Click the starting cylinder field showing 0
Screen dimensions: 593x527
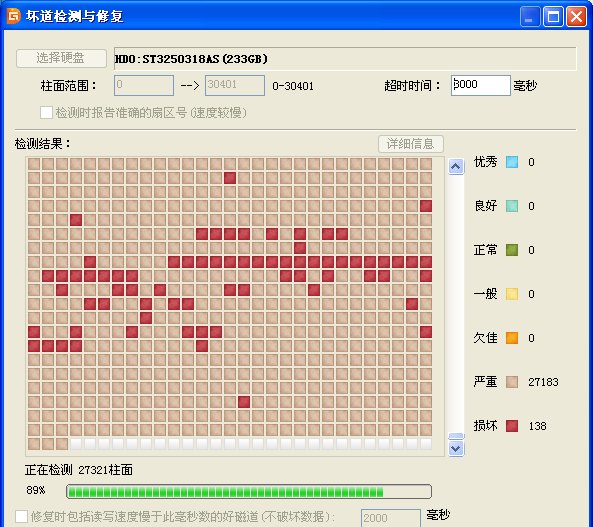(144, 85)
